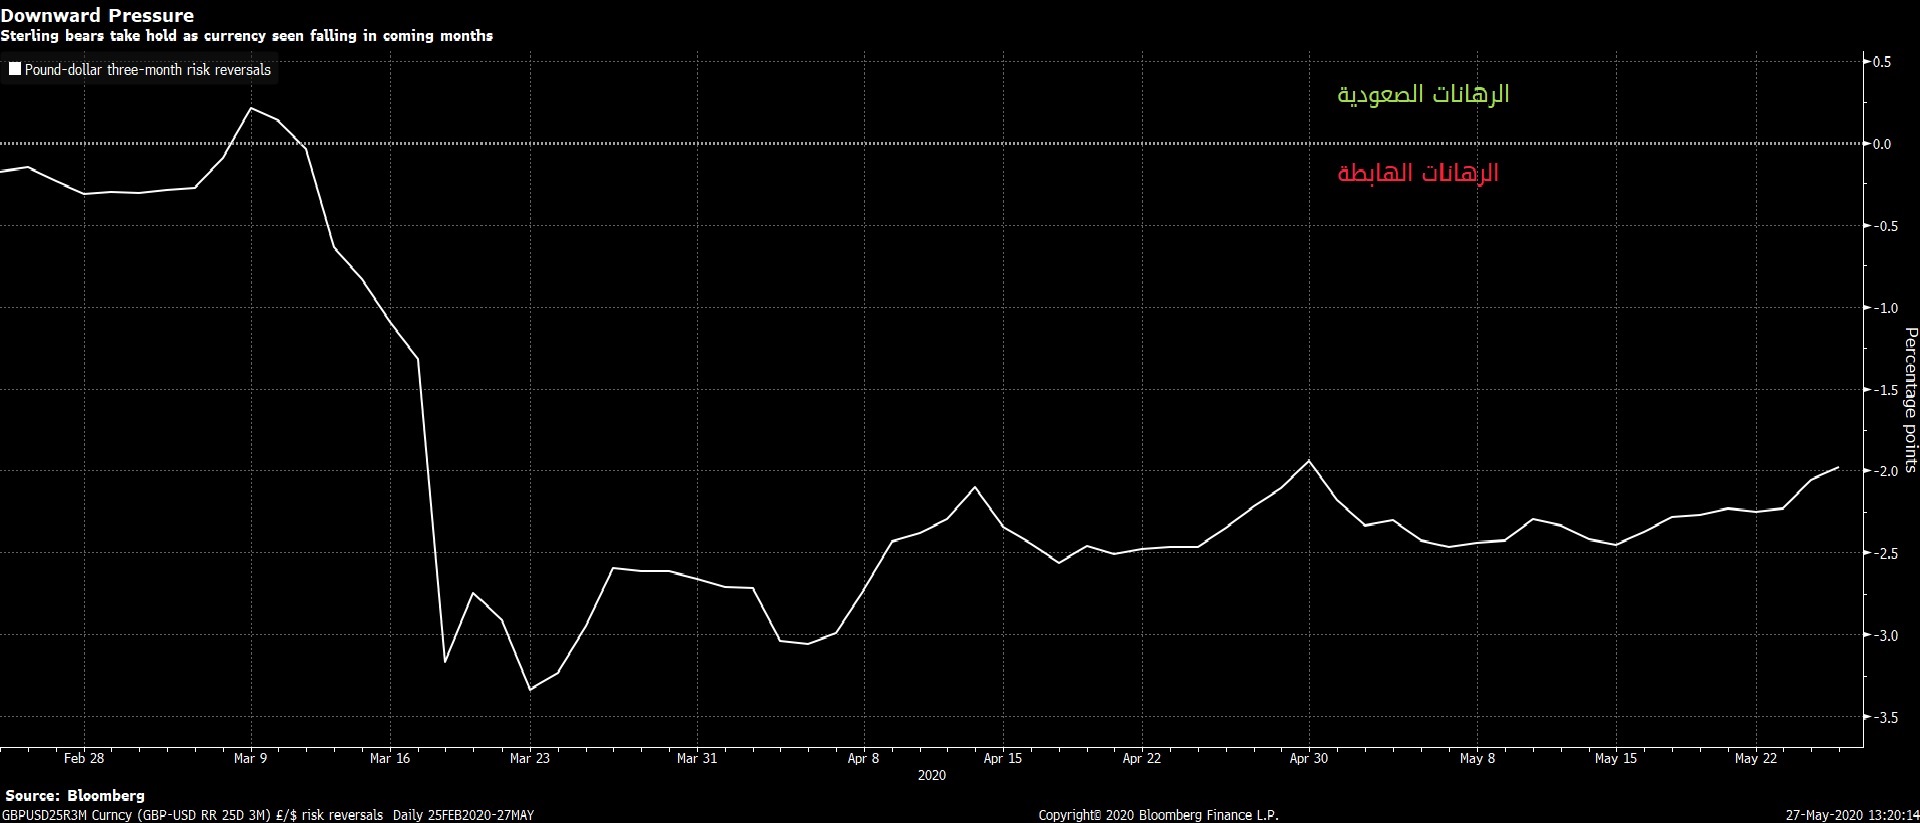Click the legend label 'Pound-dollar three-month risk reversals'
This screenshot has width=1920, height=823.
[x=148, y=70]
